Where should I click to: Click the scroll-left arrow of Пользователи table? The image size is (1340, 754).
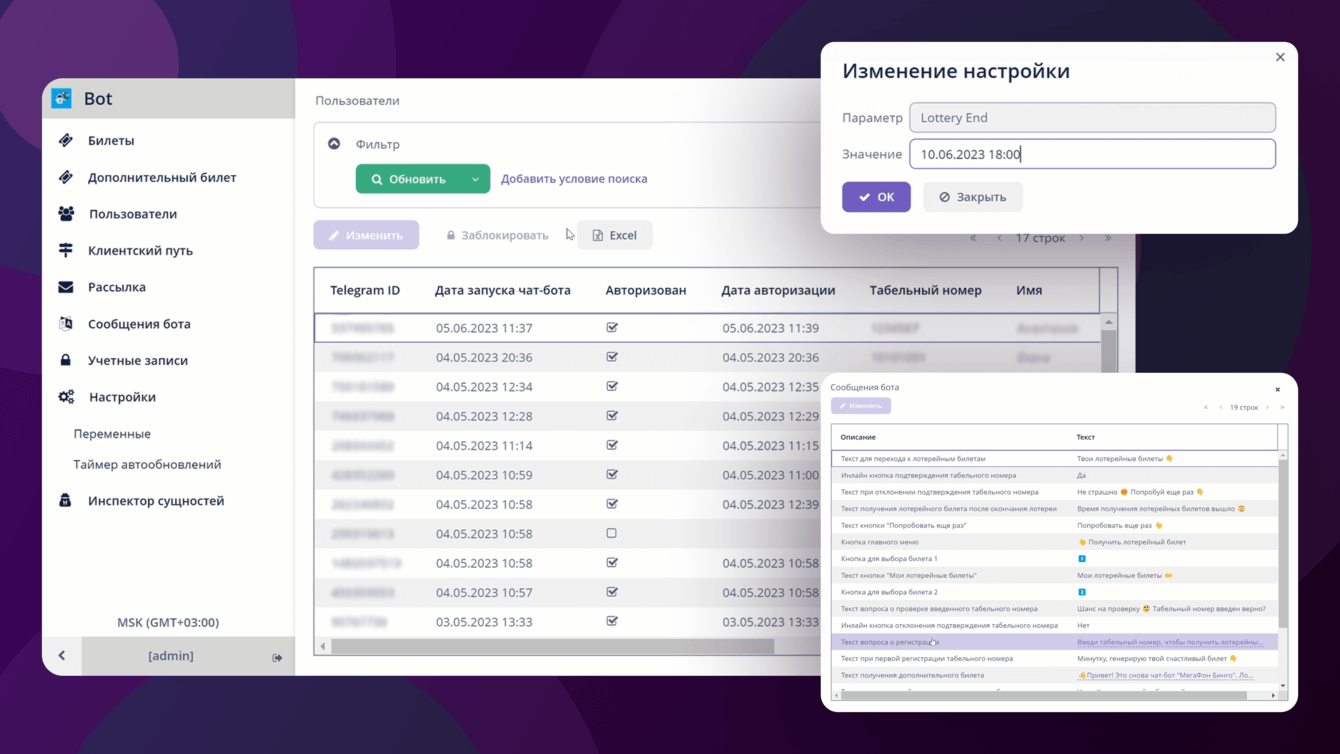[x=322, y=647]
